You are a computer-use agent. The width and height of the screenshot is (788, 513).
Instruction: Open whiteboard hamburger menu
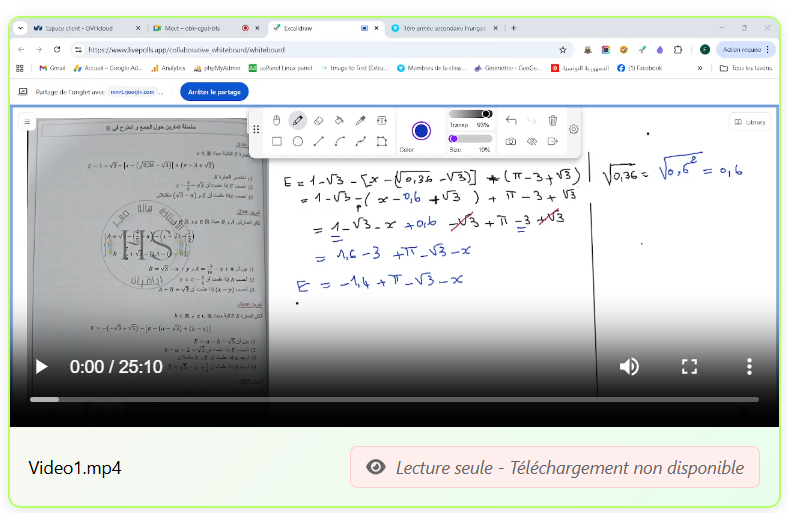click(28, 122)
